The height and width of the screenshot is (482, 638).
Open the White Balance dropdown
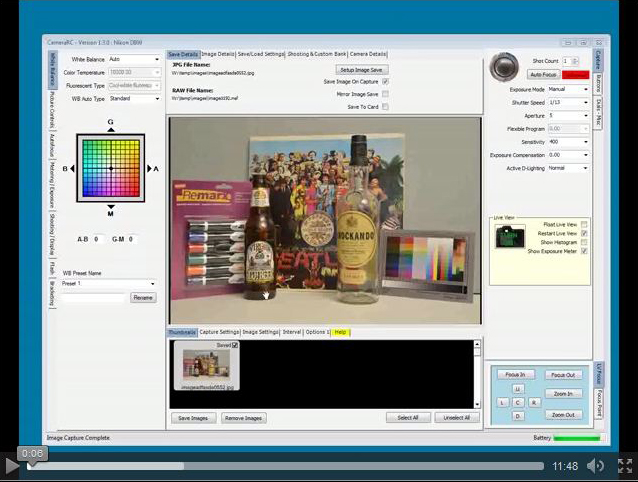point(133,59)
